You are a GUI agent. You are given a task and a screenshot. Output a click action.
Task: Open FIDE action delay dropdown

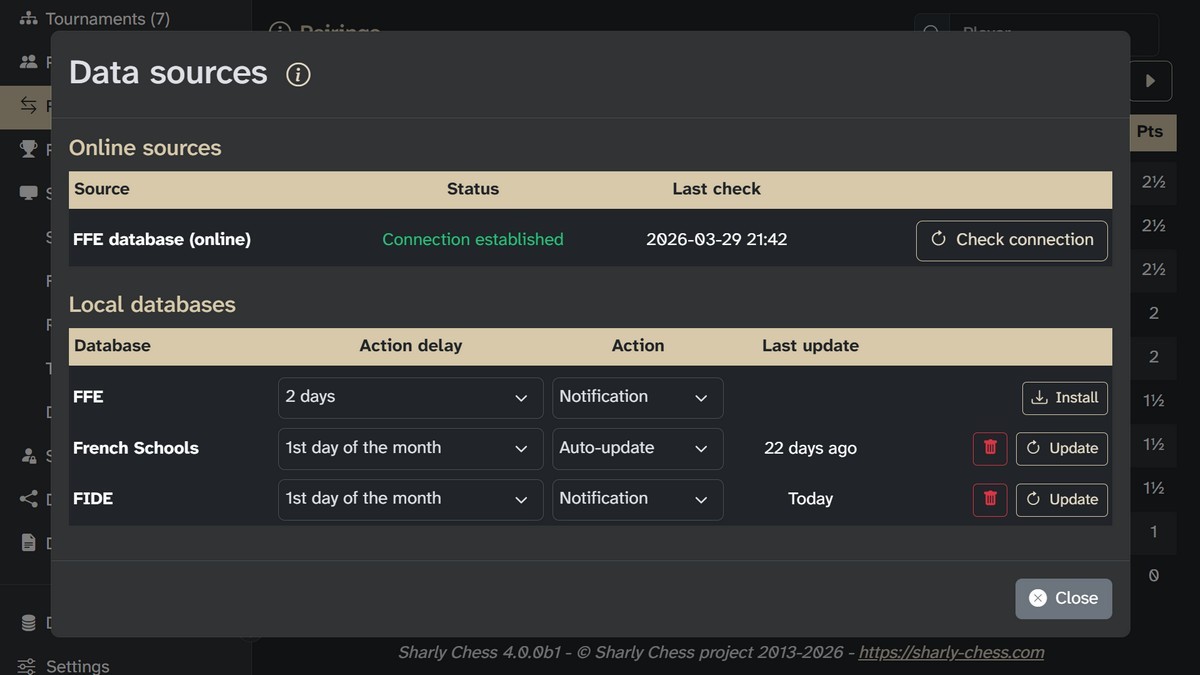coord(410,499)
